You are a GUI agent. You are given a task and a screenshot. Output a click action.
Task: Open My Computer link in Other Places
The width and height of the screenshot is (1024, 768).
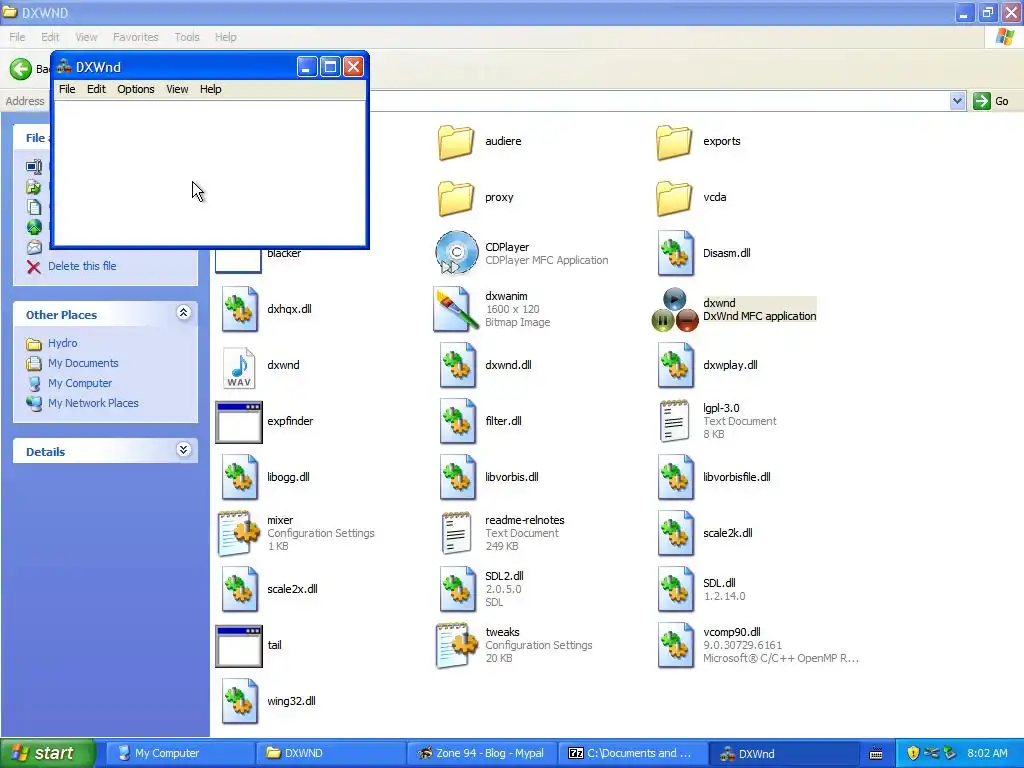[80, 384]
